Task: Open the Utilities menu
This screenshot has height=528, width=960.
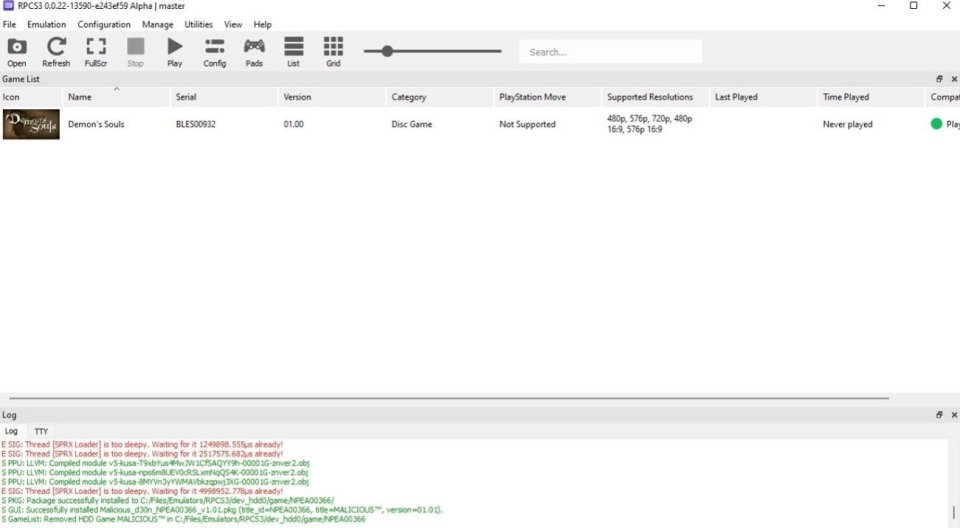Action: coord(199,24)
